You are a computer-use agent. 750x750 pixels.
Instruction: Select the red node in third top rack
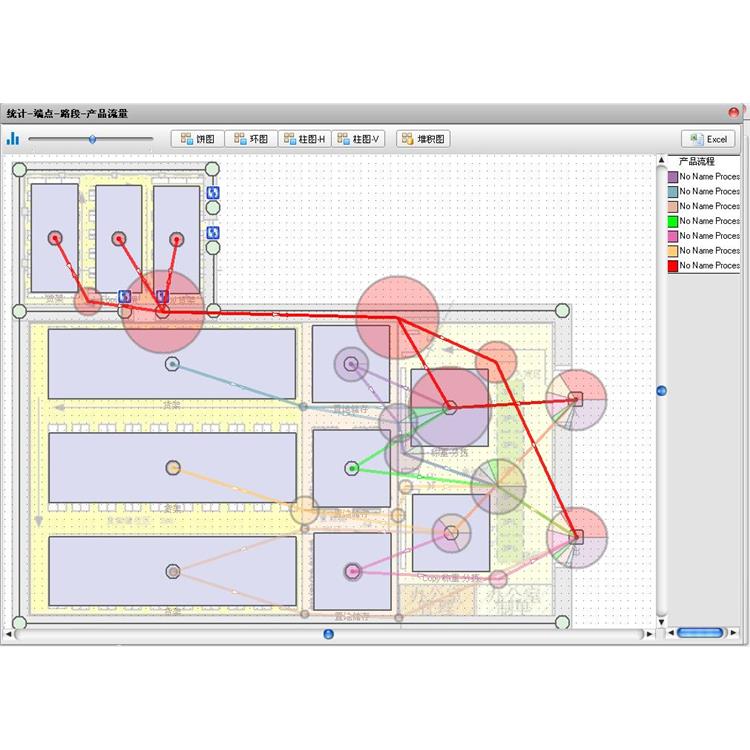(176, 239)
